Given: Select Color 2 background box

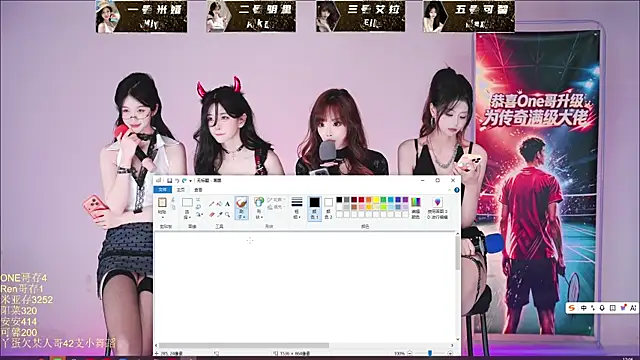Looking at the screenshot, I should coord(329,209).
